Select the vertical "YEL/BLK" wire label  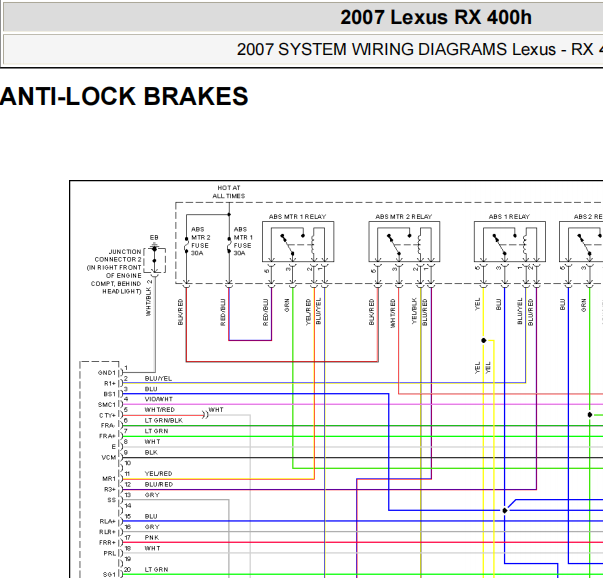(x=414, y=311)
